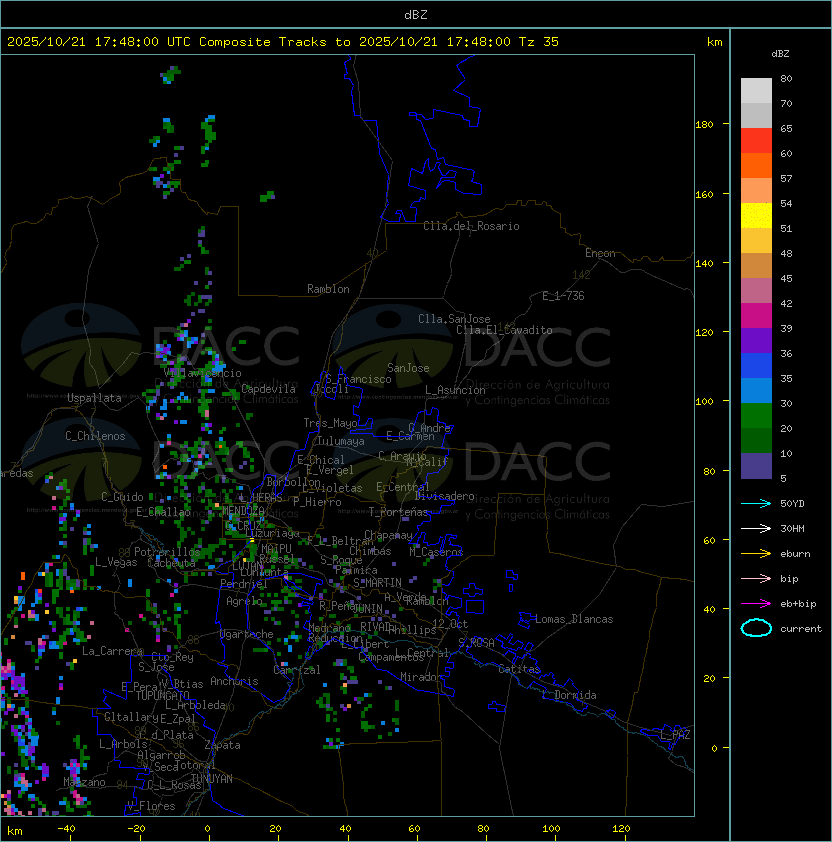This screenshot has width=832, height=842.
Task: Pick the light blue swatch between 35 and 30
Action: tap(756, 391)
